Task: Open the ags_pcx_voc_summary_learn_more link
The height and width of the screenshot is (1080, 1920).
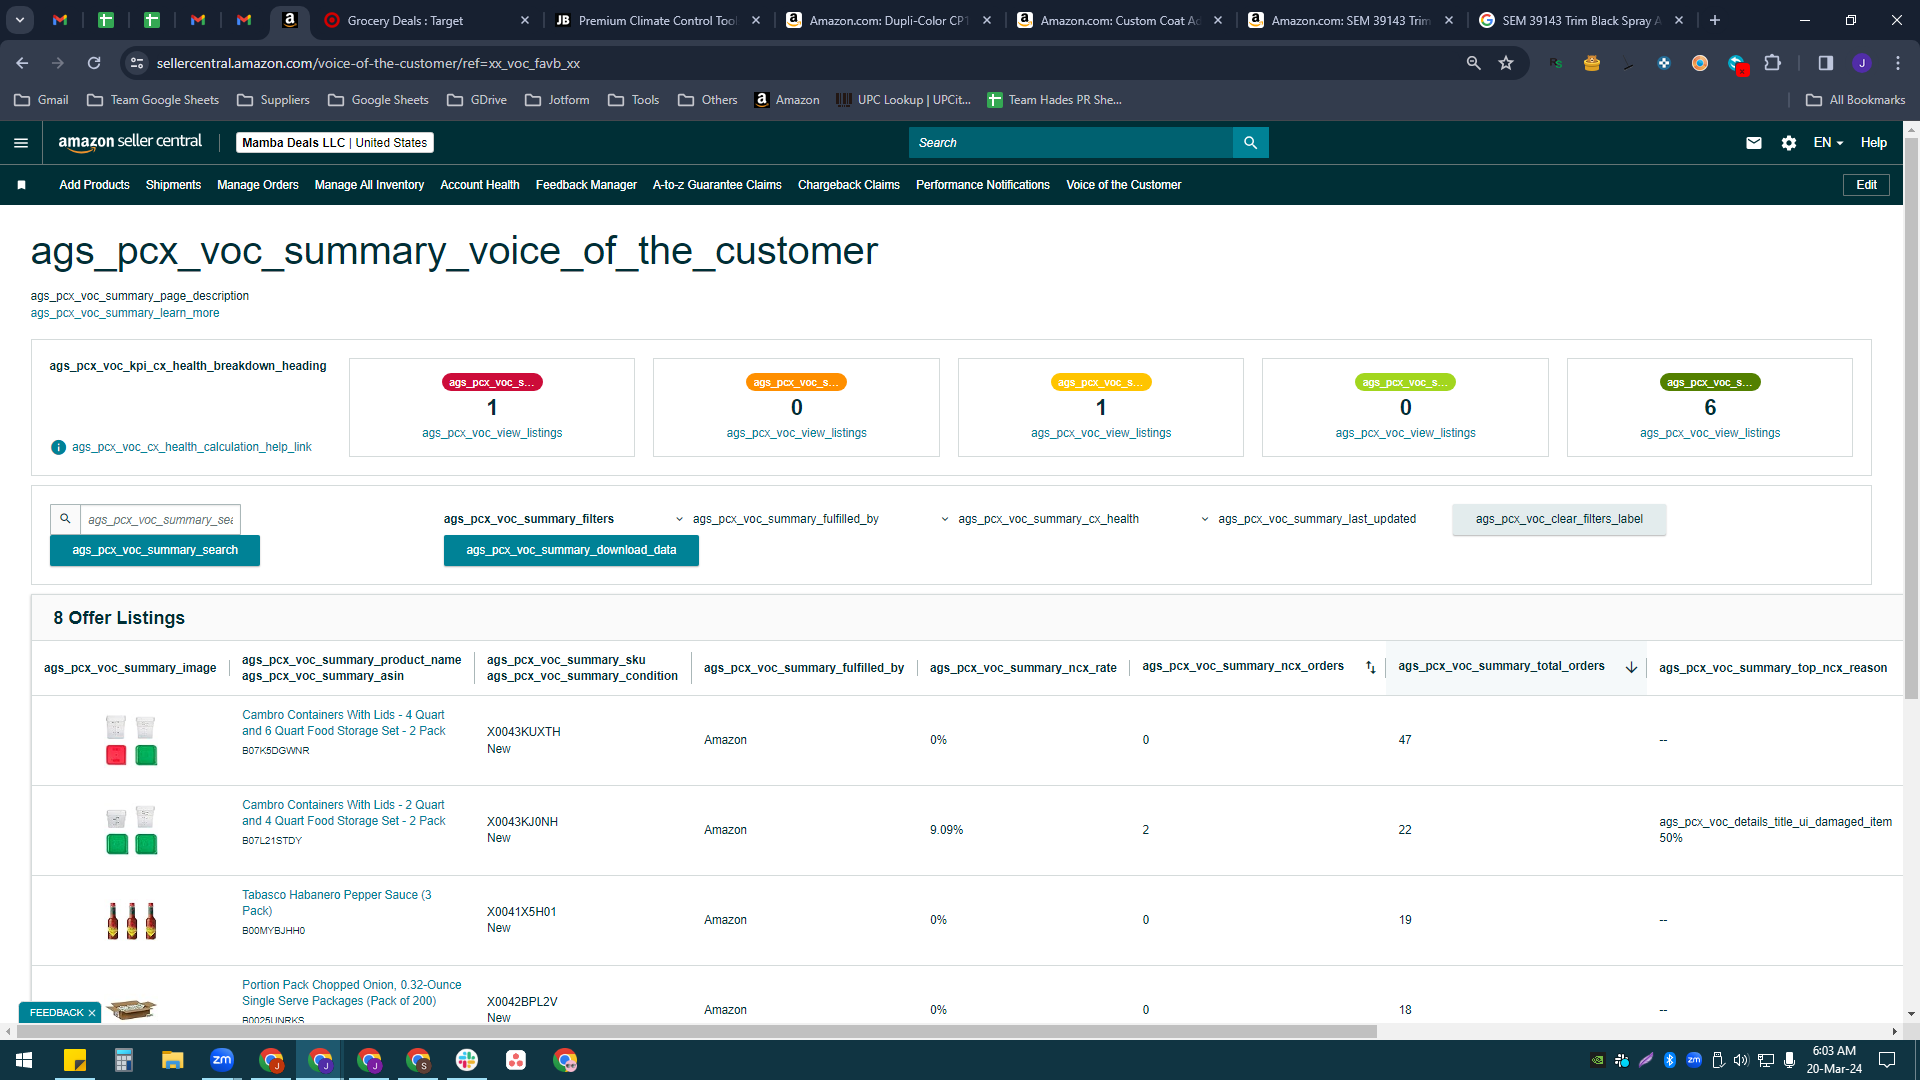Action: point(125,313)
